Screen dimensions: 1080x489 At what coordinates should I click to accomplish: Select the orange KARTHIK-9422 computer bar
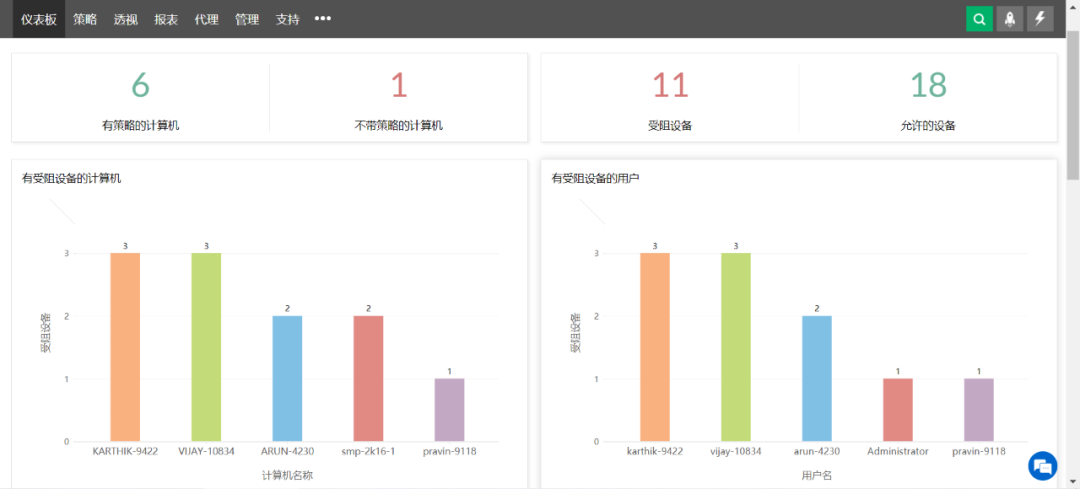[x=125, y=347]
